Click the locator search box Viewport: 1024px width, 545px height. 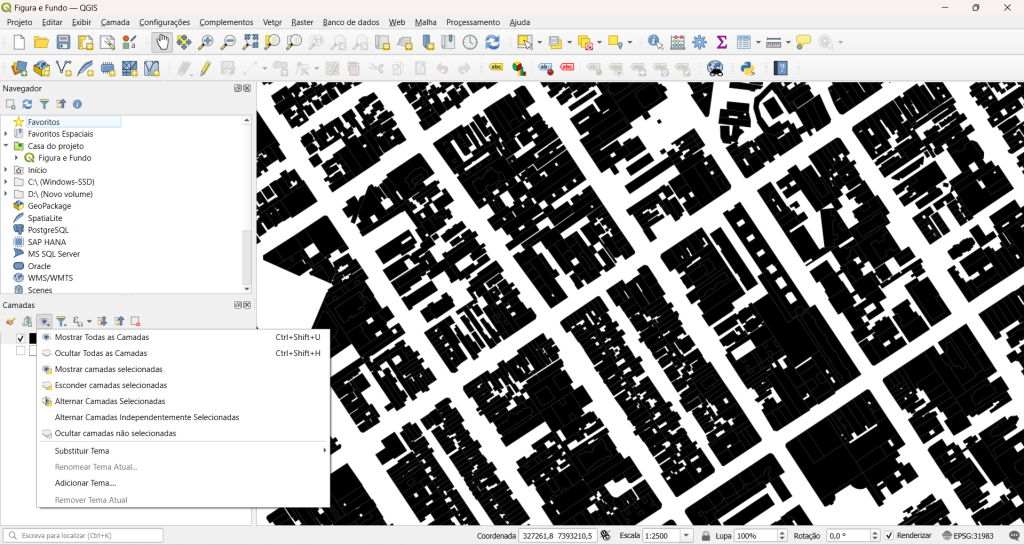83,536
